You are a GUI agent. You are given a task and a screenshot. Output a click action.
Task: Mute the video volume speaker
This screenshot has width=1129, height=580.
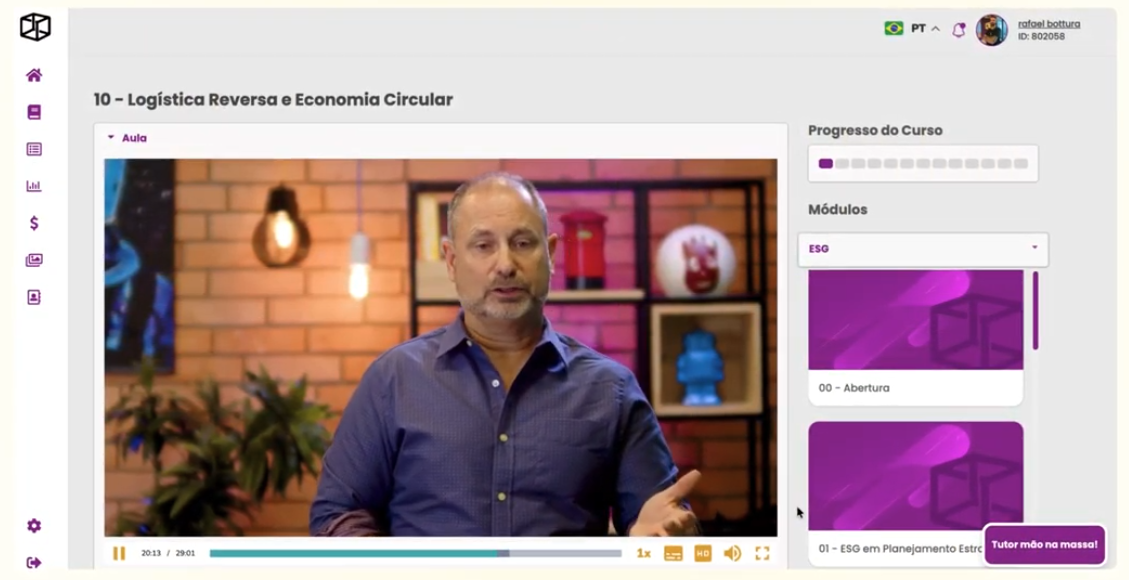[x=732, y=553]
